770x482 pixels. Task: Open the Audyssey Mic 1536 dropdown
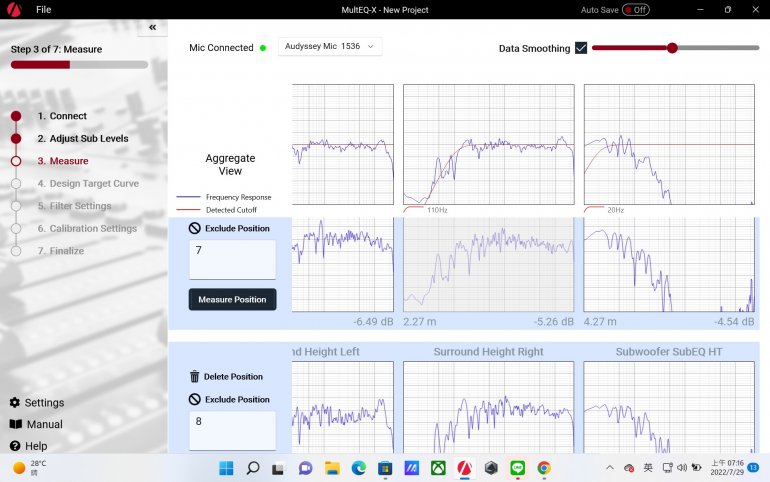[329, 47]
